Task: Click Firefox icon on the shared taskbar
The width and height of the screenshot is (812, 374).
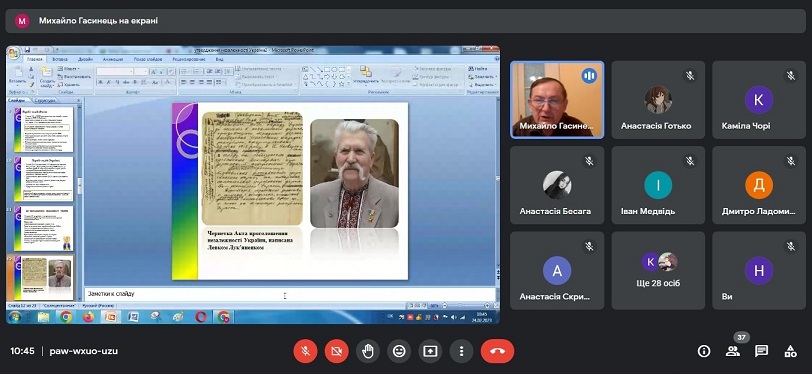Action: [88, 317]
